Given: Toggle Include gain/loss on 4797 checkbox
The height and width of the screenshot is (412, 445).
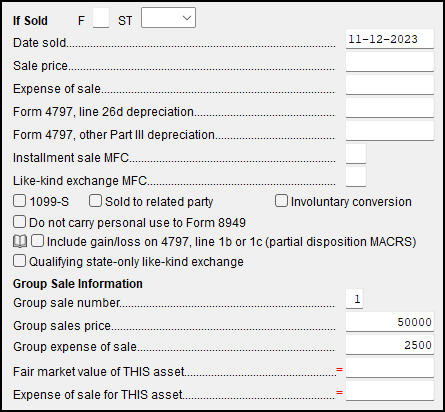Looking at the screenshot, I should [37, 241].
